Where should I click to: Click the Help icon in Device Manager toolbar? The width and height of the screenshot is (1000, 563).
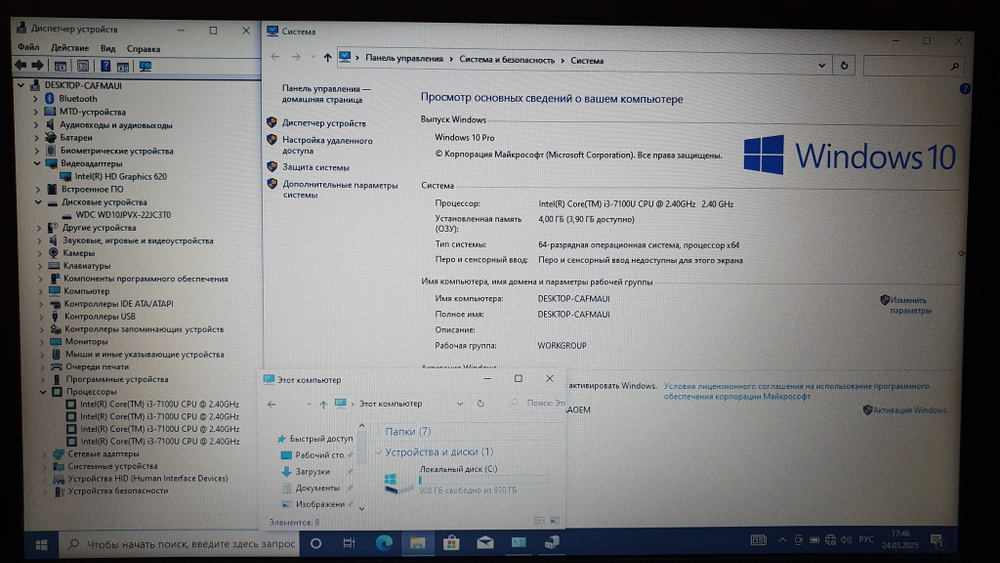pos(105,66)
